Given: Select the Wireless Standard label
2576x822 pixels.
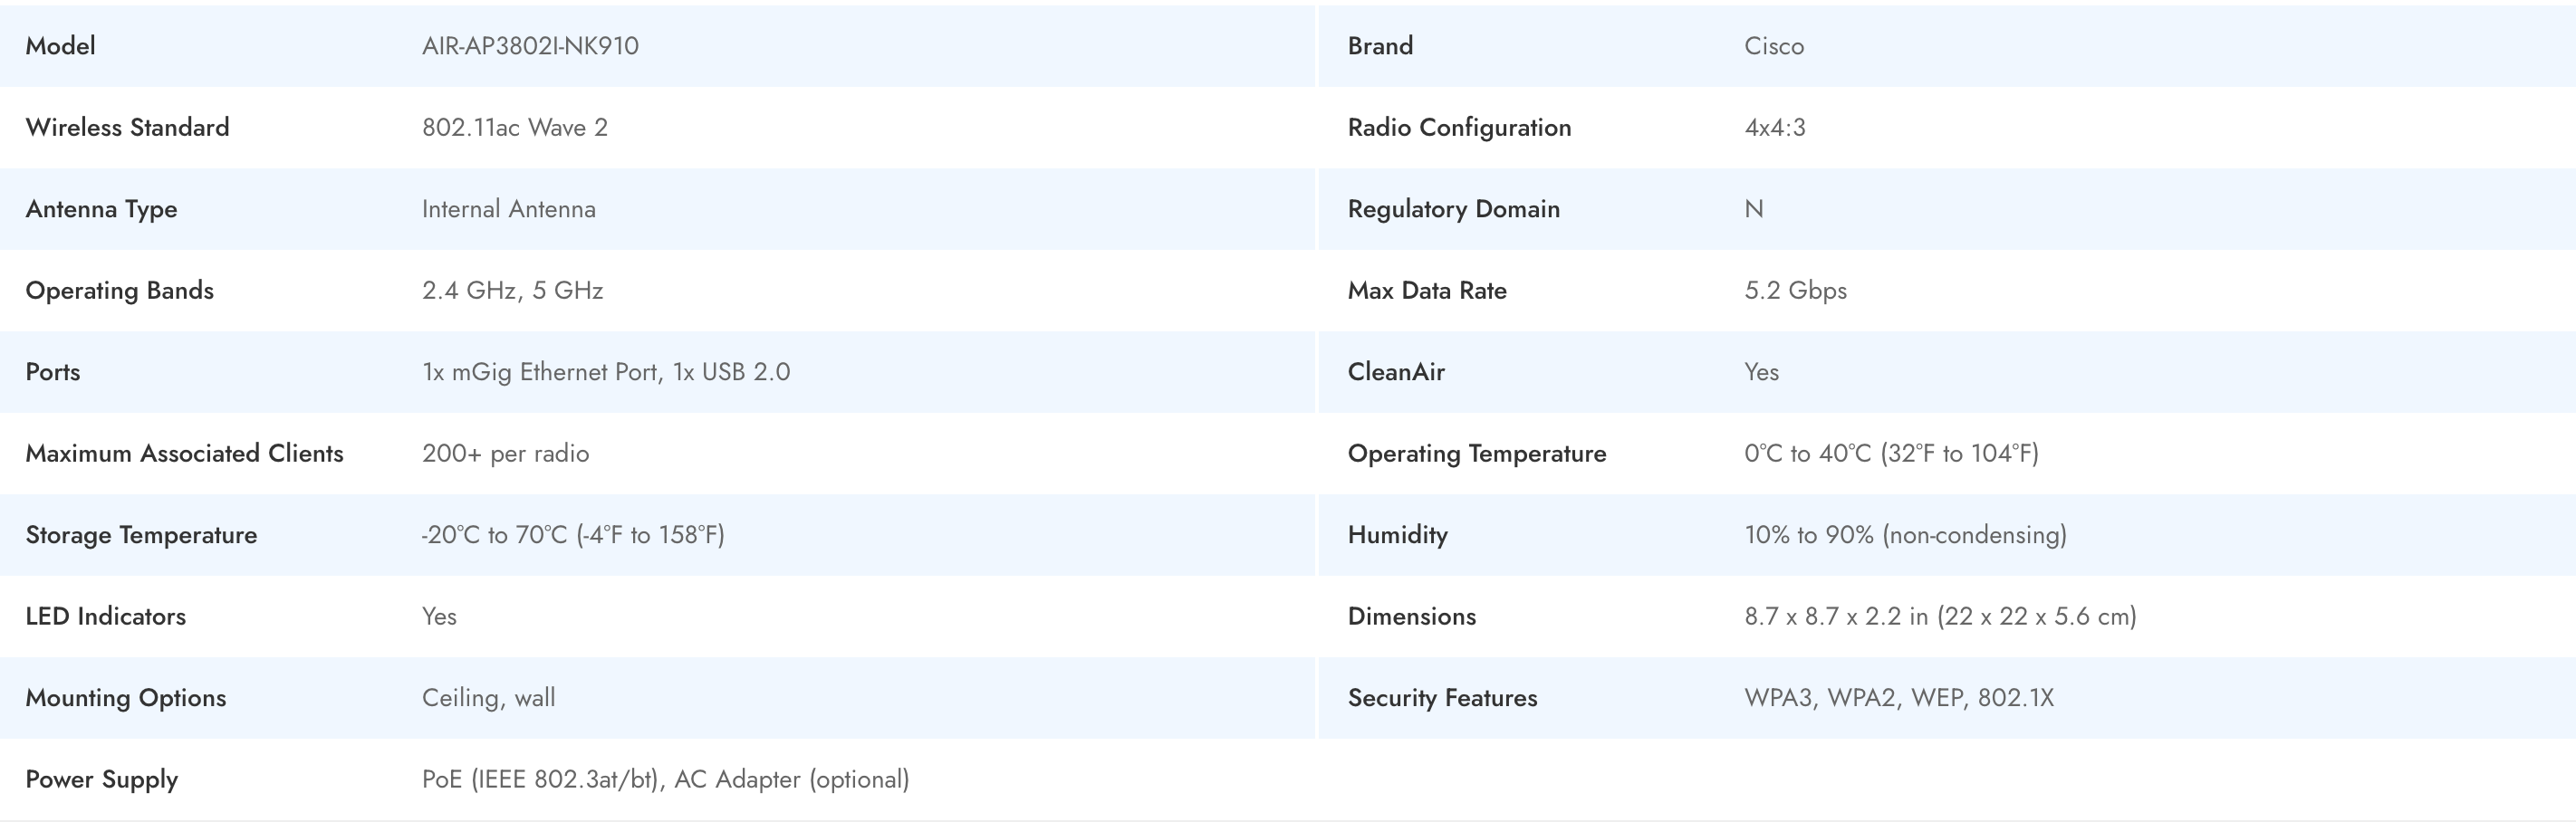Looking at the screenshot, I should pos(127,127).
